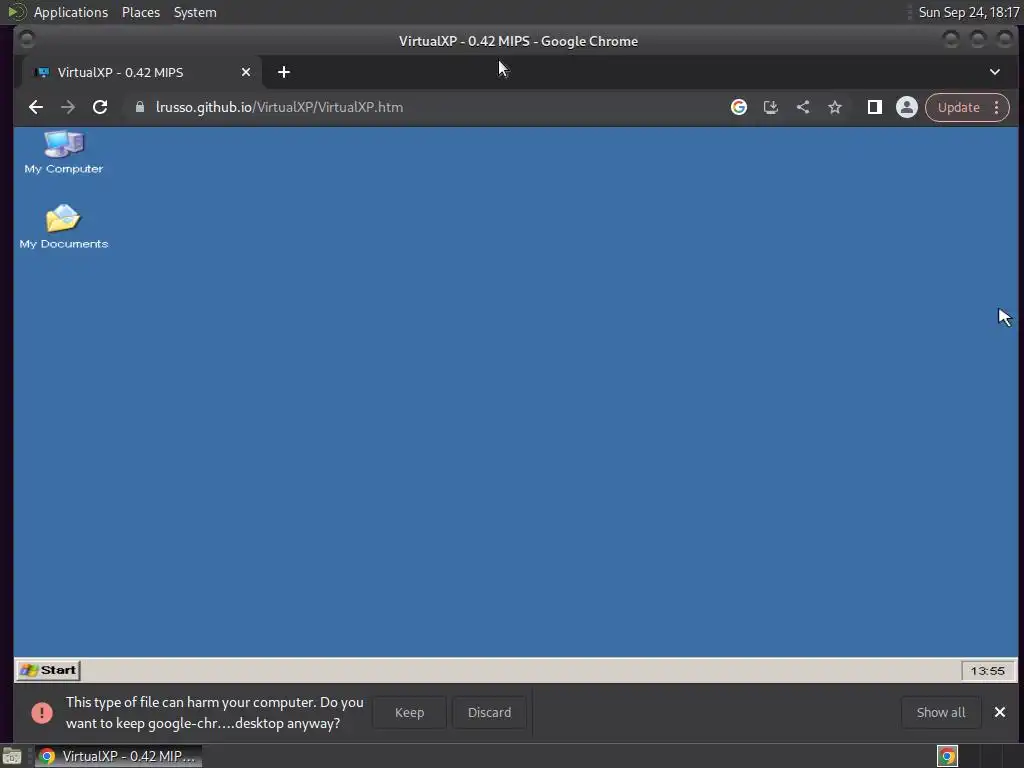This screenshot has height=768, width=1024.
Task: Click the forward navigation arrow
Action: (68, 107)
